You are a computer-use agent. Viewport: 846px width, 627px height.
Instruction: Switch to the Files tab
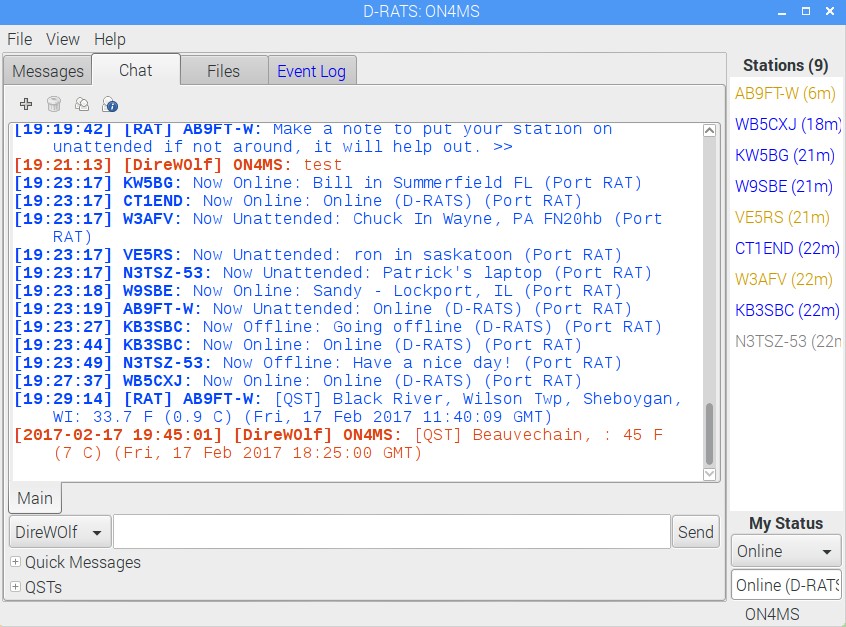point(223,71)
